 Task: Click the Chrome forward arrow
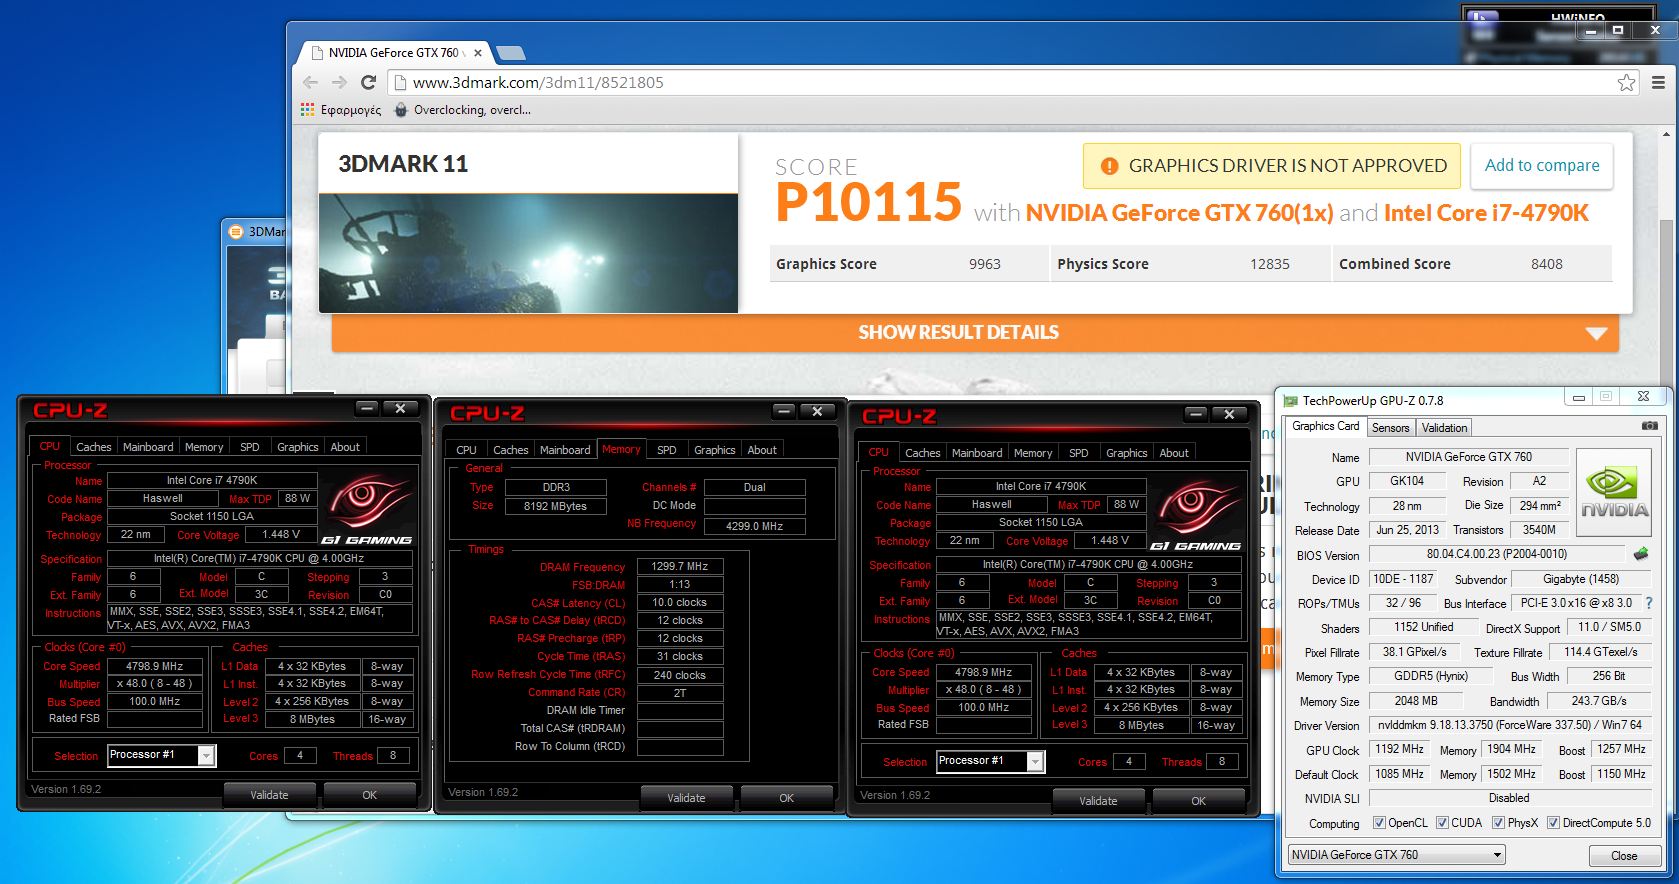(339, 83)
